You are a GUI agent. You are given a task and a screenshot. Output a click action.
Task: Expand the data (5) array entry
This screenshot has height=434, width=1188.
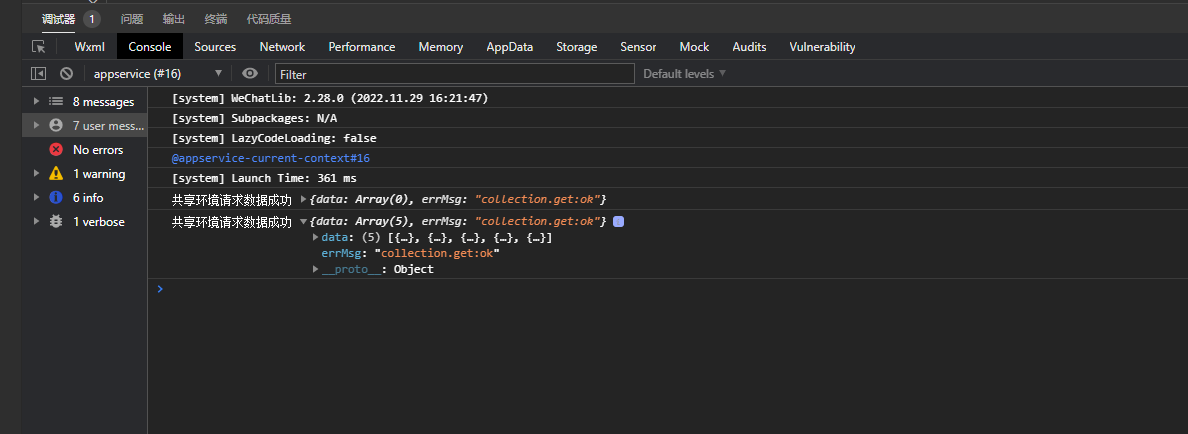[x=317, y=237]
